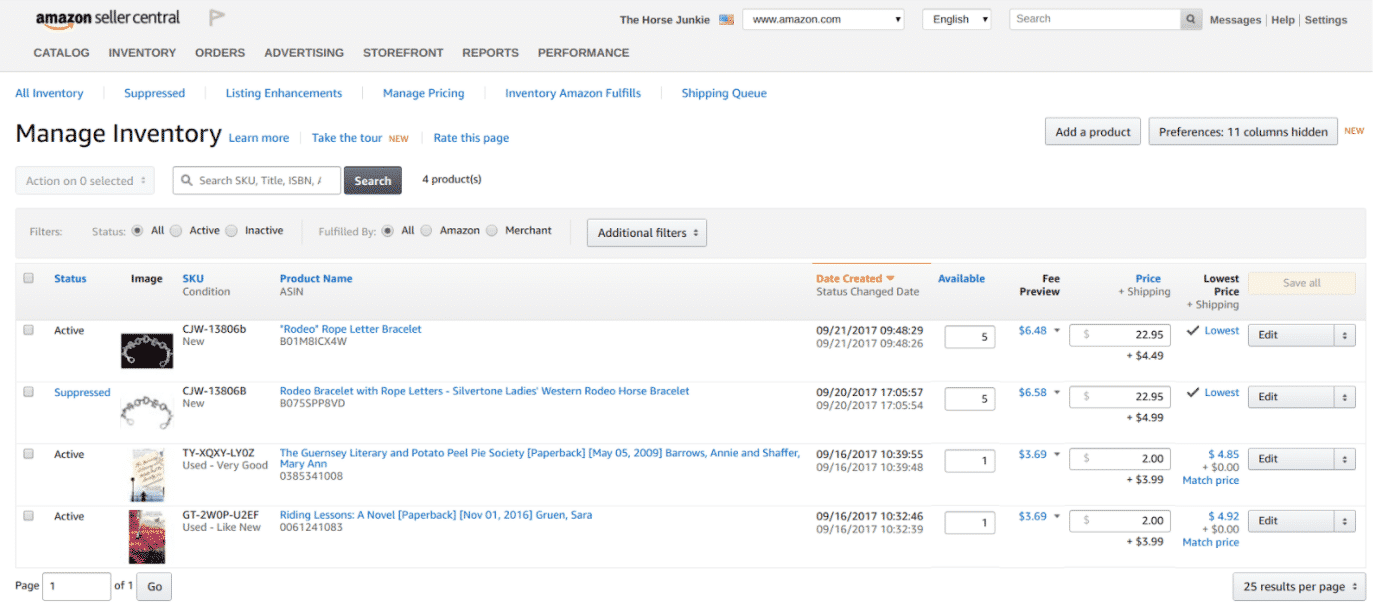This screenshot has height=613, width=1373.
Task: Click the page number input field
Action: point(77,587)
